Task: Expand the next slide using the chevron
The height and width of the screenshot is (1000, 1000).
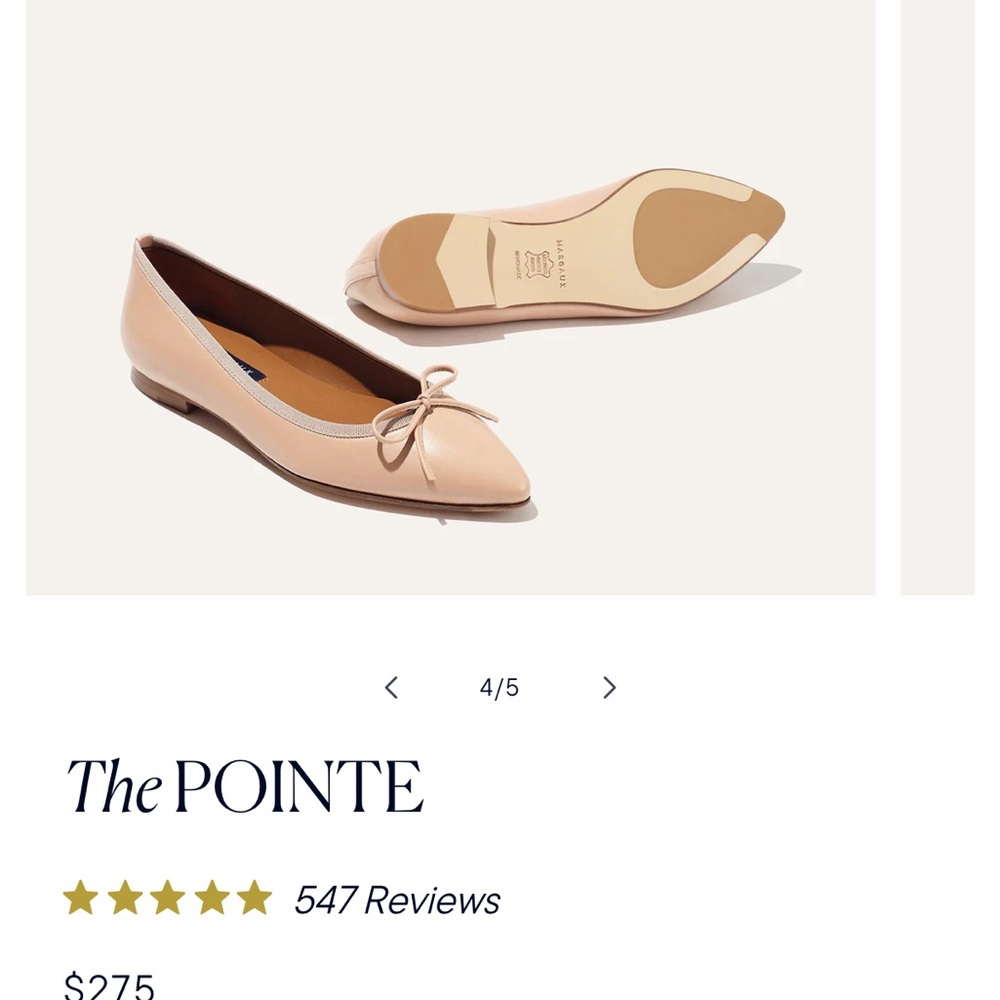Action: [609, 687]
